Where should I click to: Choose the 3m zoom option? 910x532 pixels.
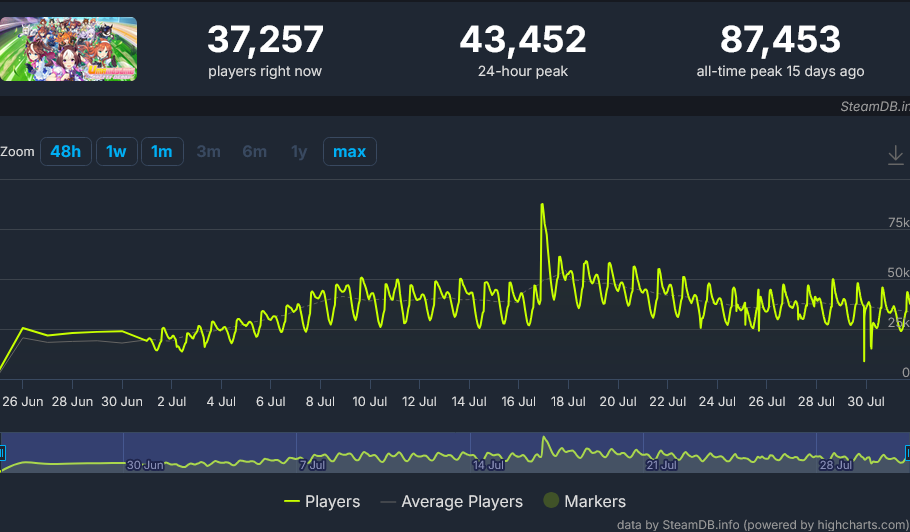[209, 152]
